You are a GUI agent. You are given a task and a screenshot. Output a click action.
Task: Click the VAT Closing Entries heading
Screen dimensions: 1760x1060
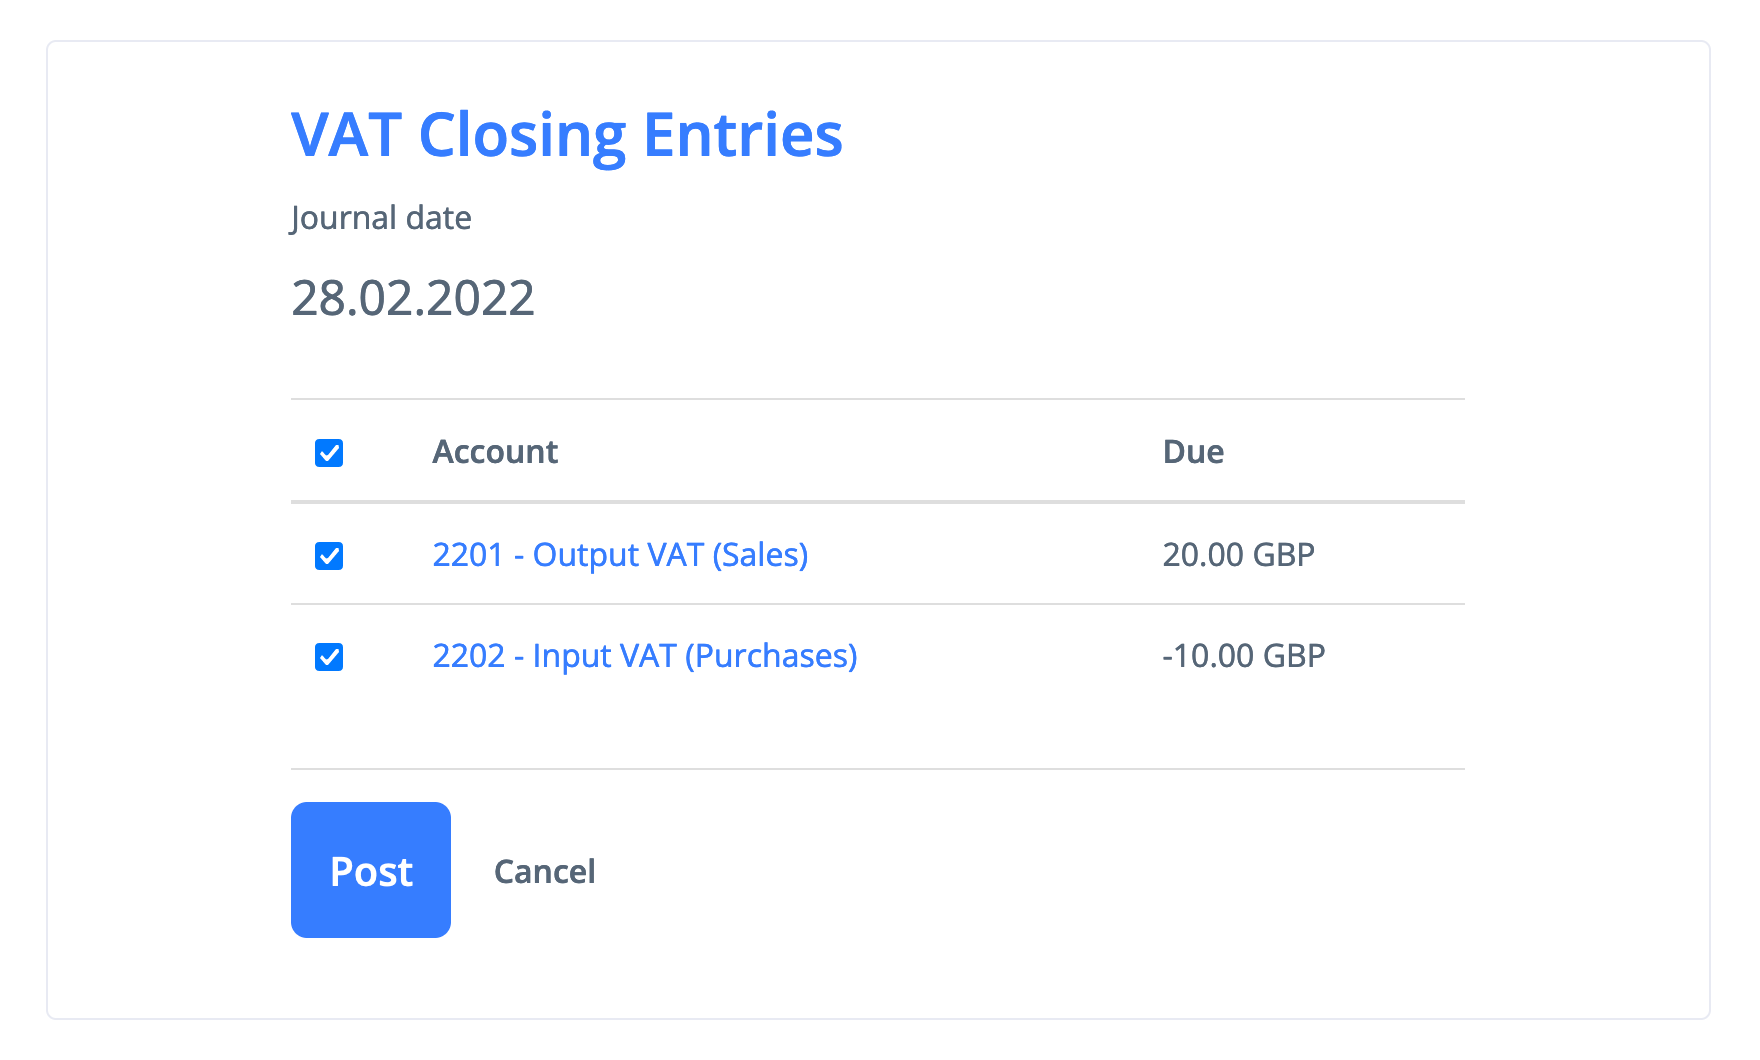(566, 135)
